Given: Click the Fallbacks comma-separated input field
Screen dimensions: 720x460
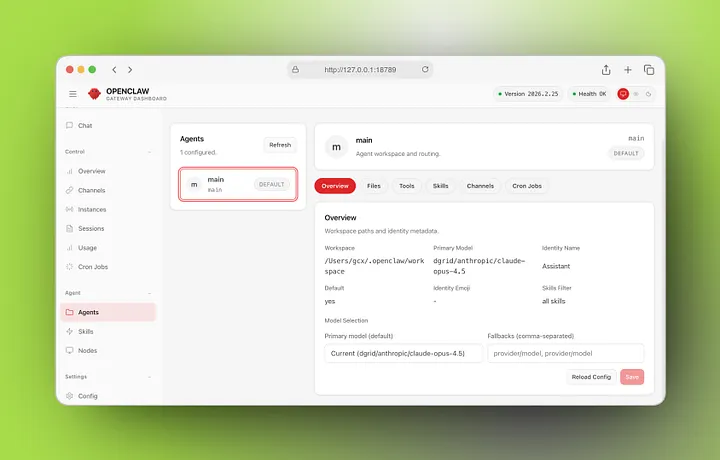Looking at the screenshot, I should [565, 353].
